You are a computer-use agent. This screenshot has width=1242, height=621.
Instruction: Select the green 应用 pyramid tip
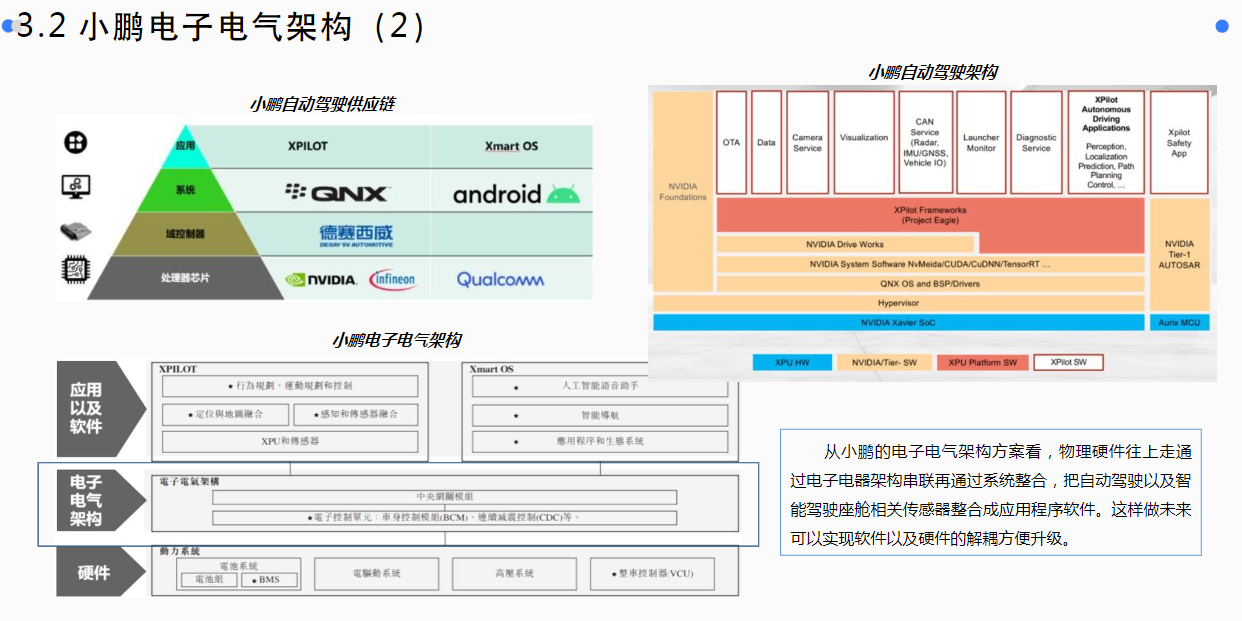click(x=184, y=146)
